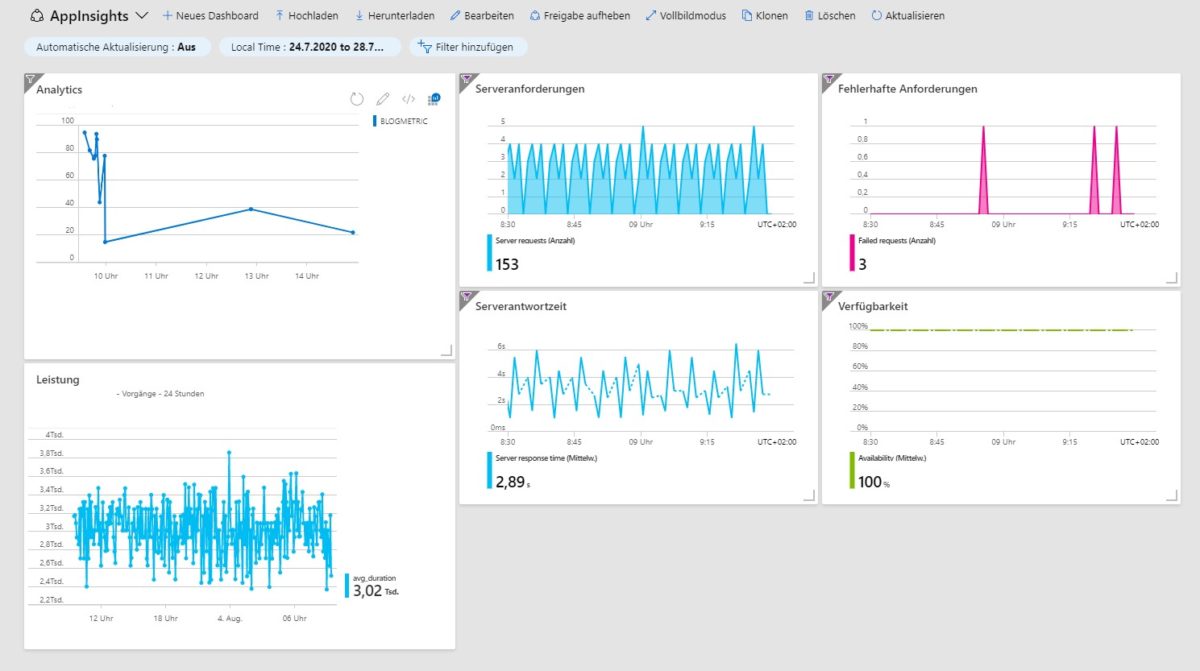Edit the Analytics query with the pencil icon
Image resolution: width=1200 pixels, height=671 pixels.
[382, 99]
